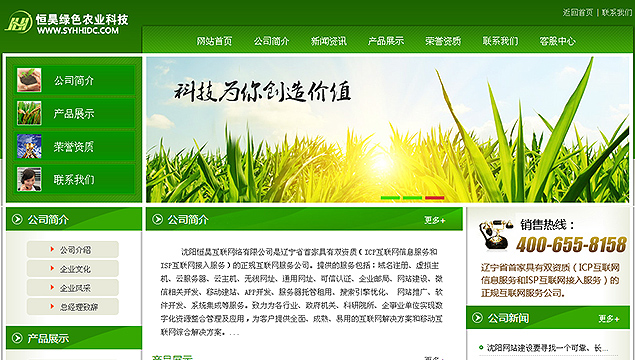
Task: Click the blue thumbnail beside 荣誉资质
Action: click(x=29, y=146)
